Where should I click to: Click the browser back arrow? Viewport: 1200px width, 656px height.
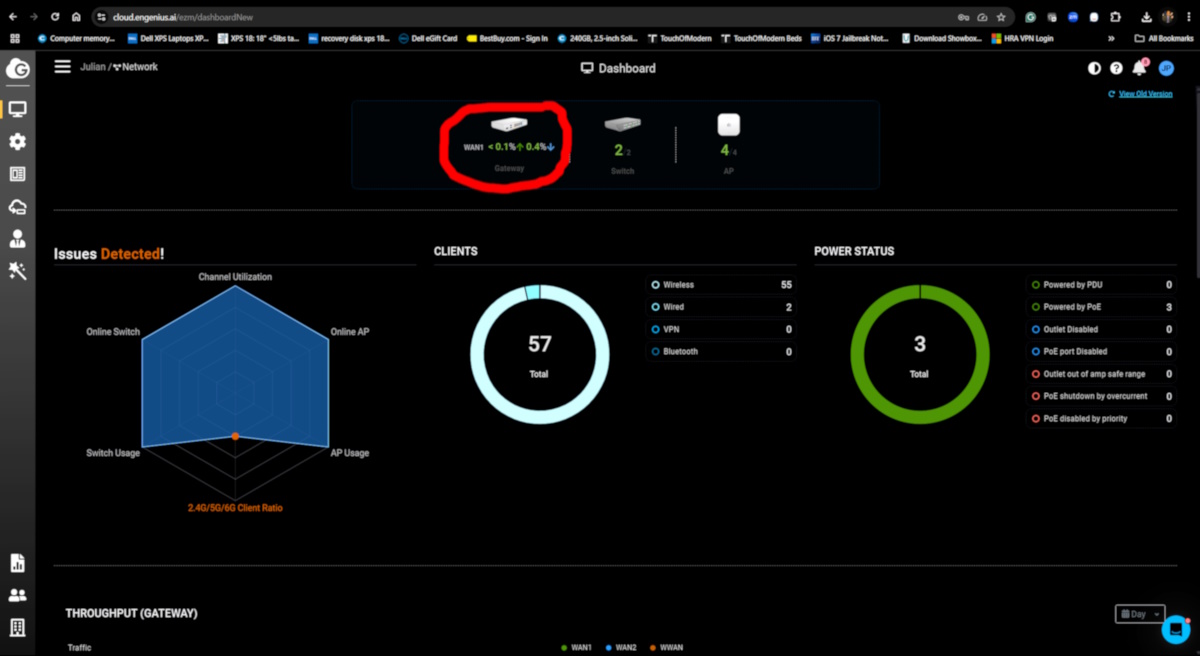pos(12,17)
